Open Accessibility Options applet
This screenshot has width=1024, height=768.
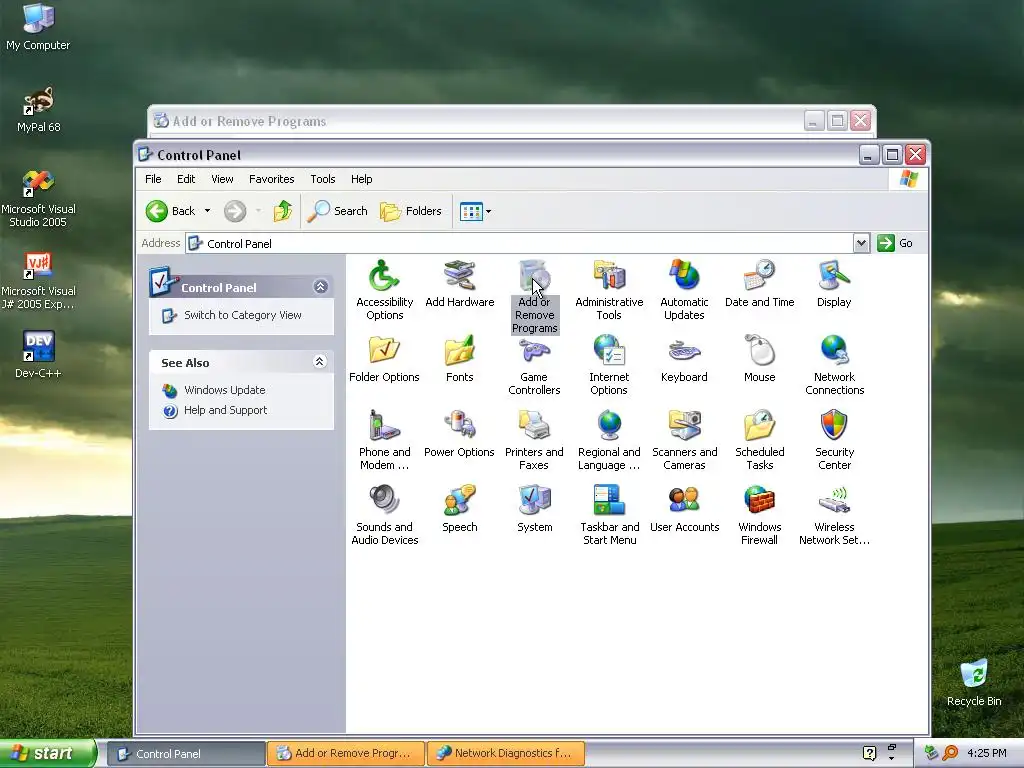coord(384,289)
